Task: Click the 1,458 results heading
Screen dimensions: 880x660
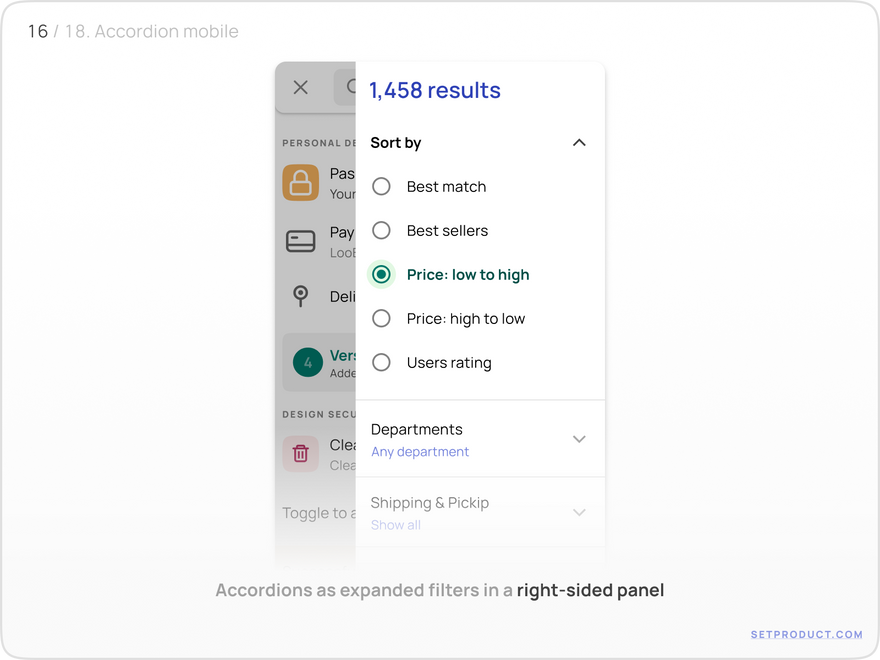Action: pos(435,90)
